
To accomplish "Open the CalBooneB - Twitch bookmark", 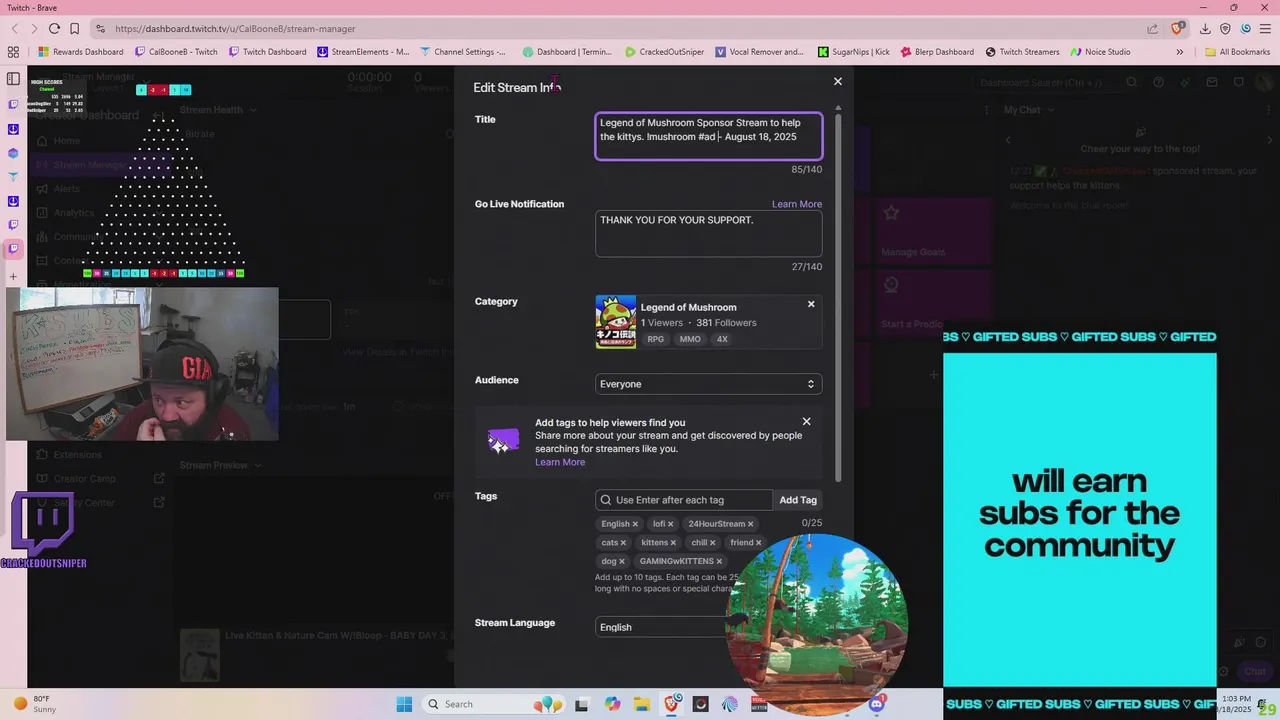I will click(176, 52).
